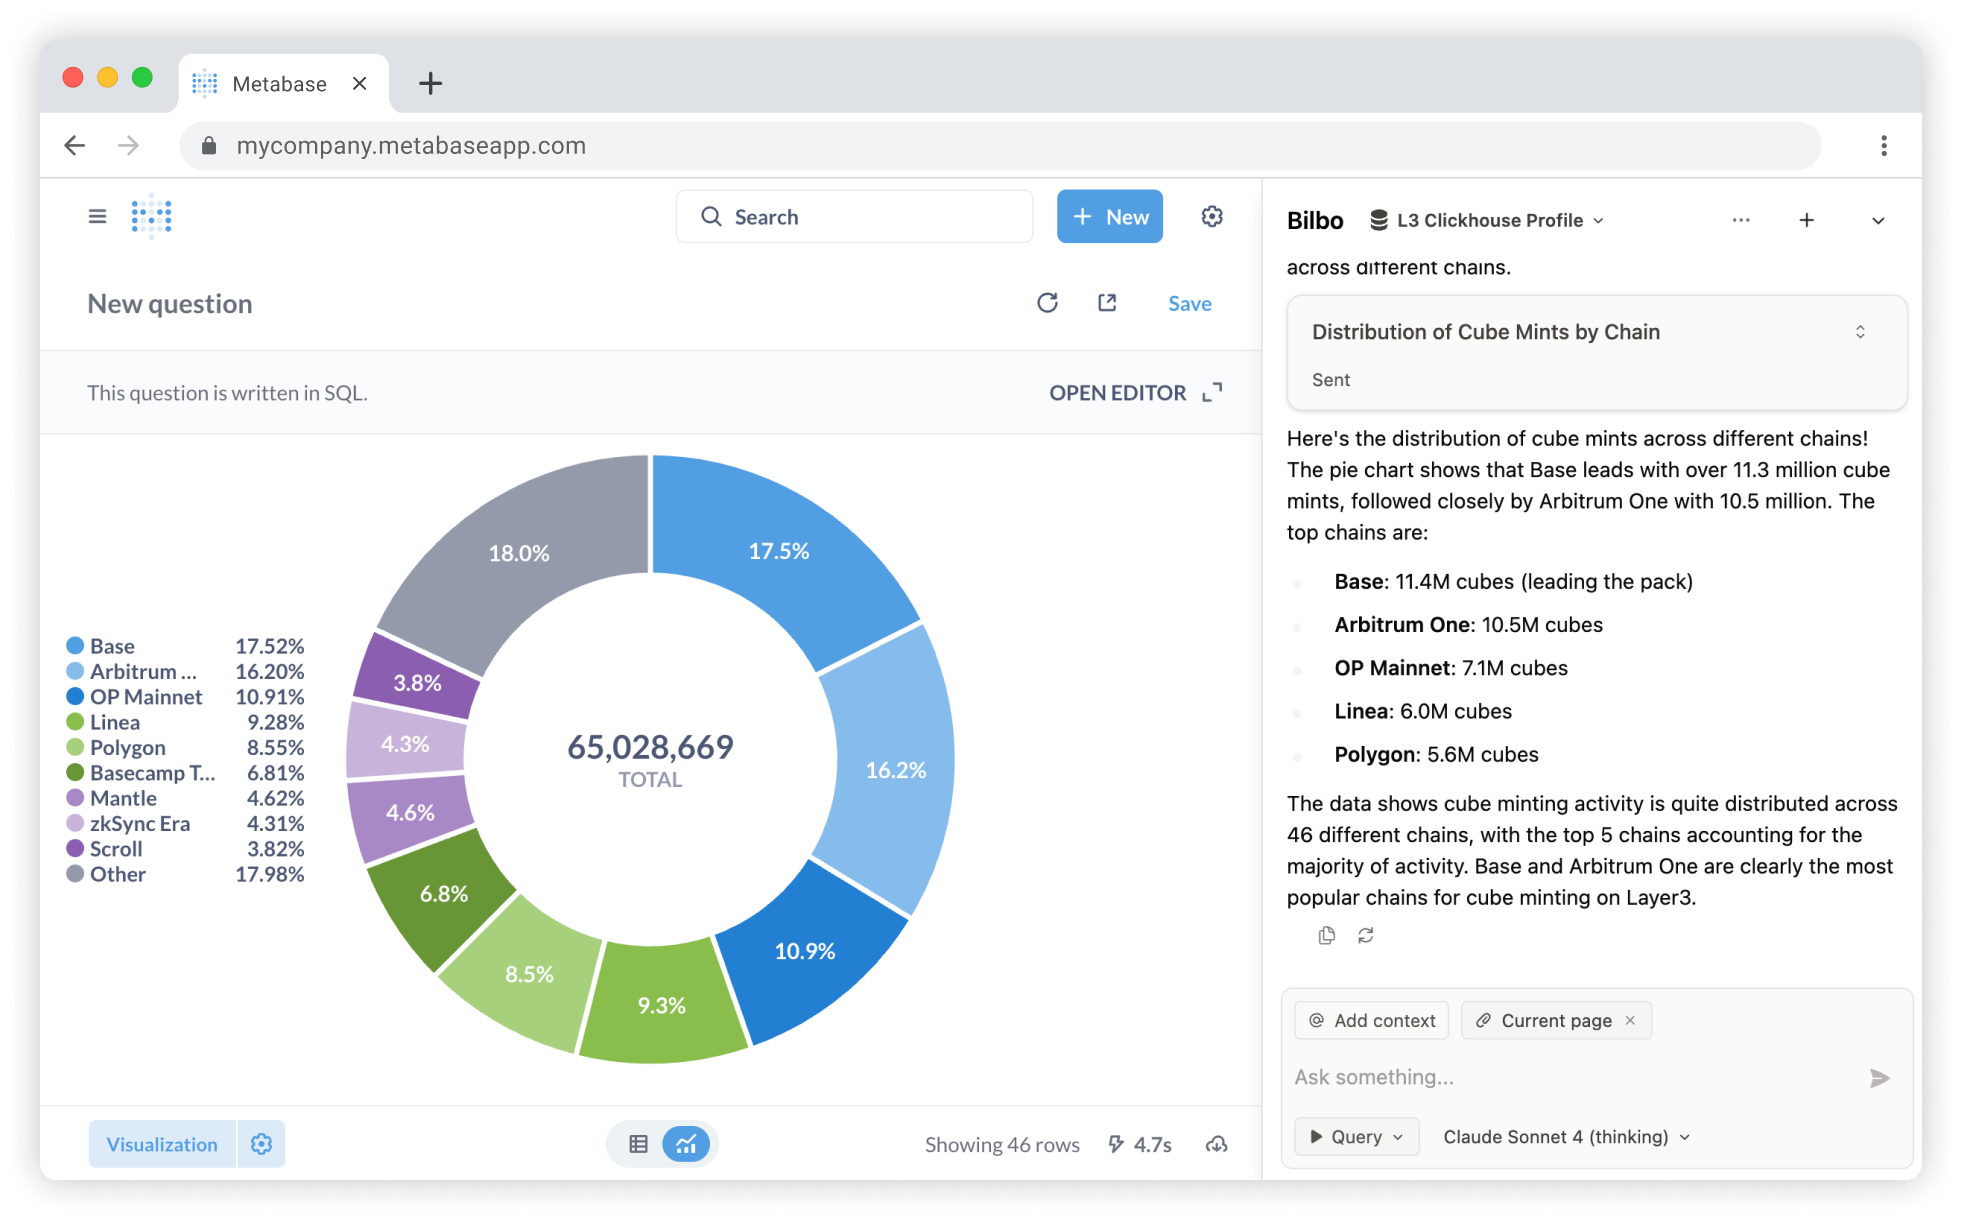Click the OP Mainnet legend label

[146, 697]
